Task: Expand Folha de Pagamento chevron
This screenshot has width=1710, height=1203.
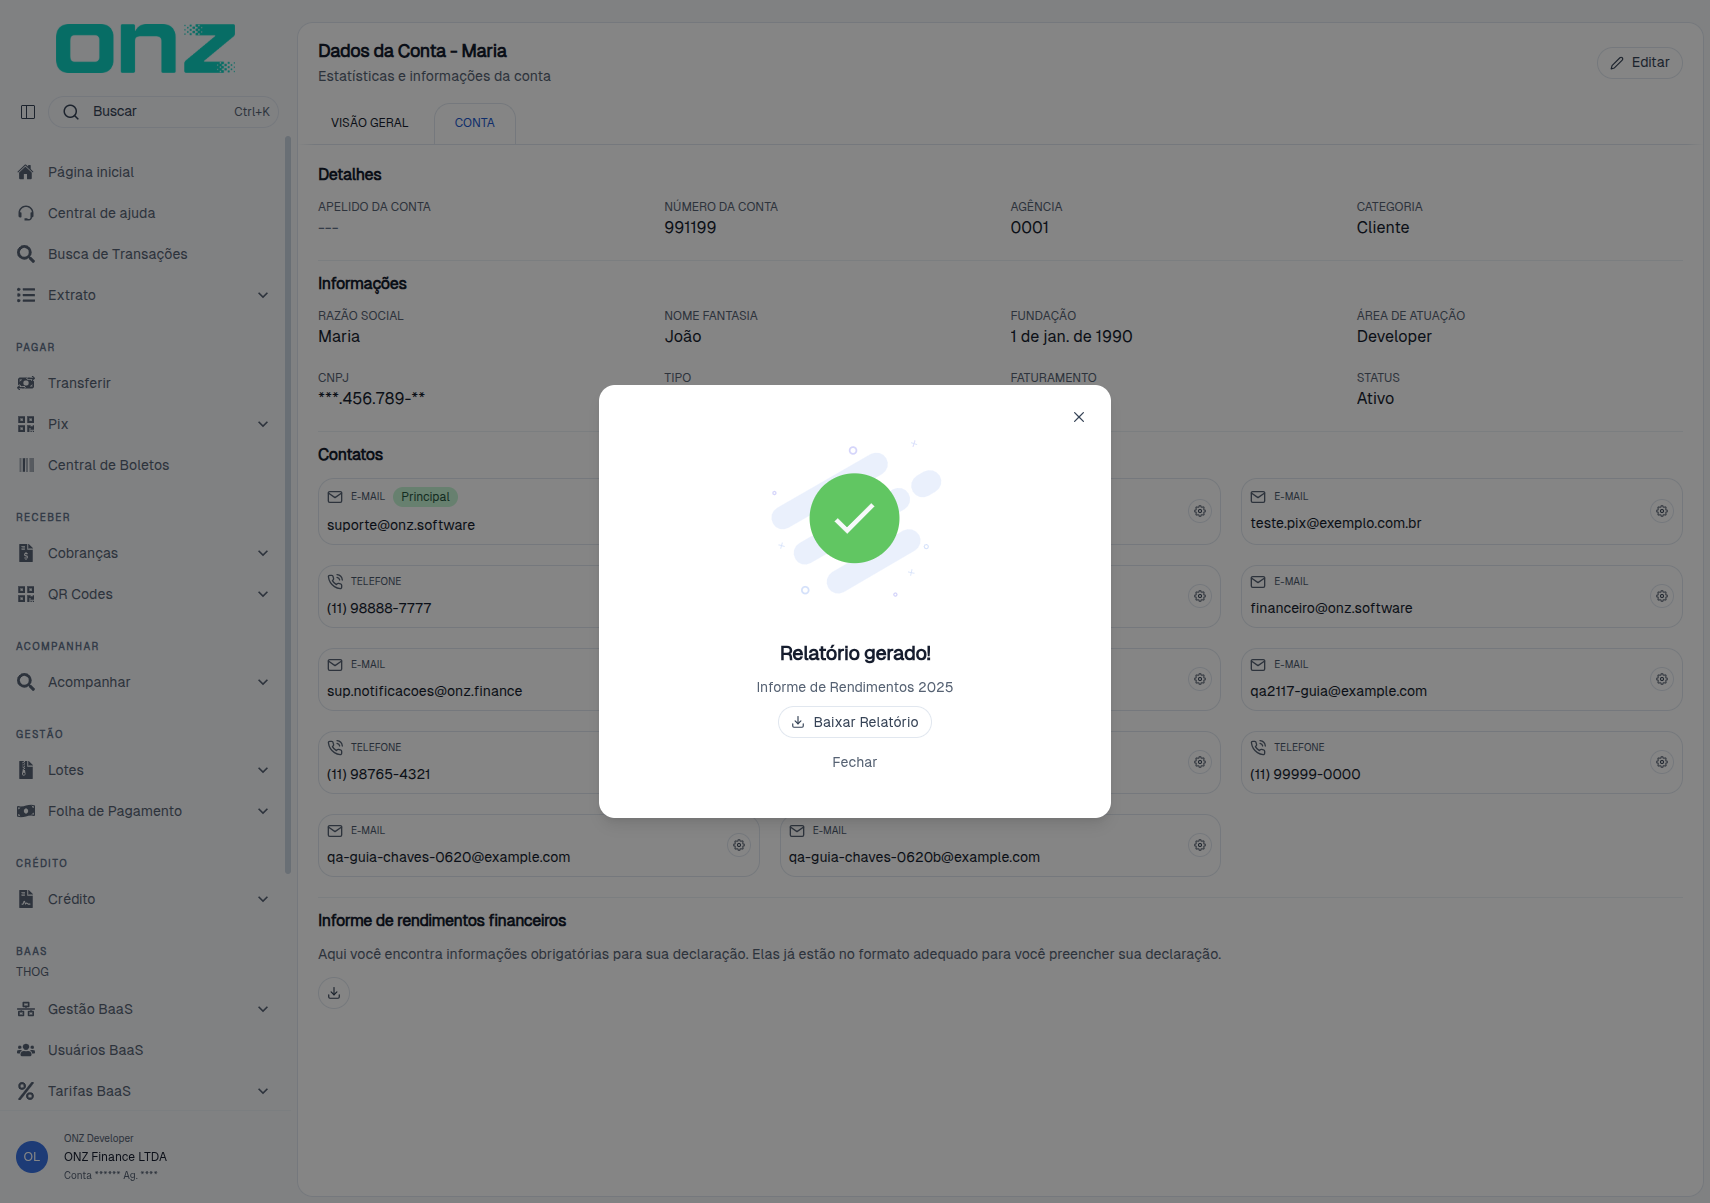Action: click(x=263, y=811)
